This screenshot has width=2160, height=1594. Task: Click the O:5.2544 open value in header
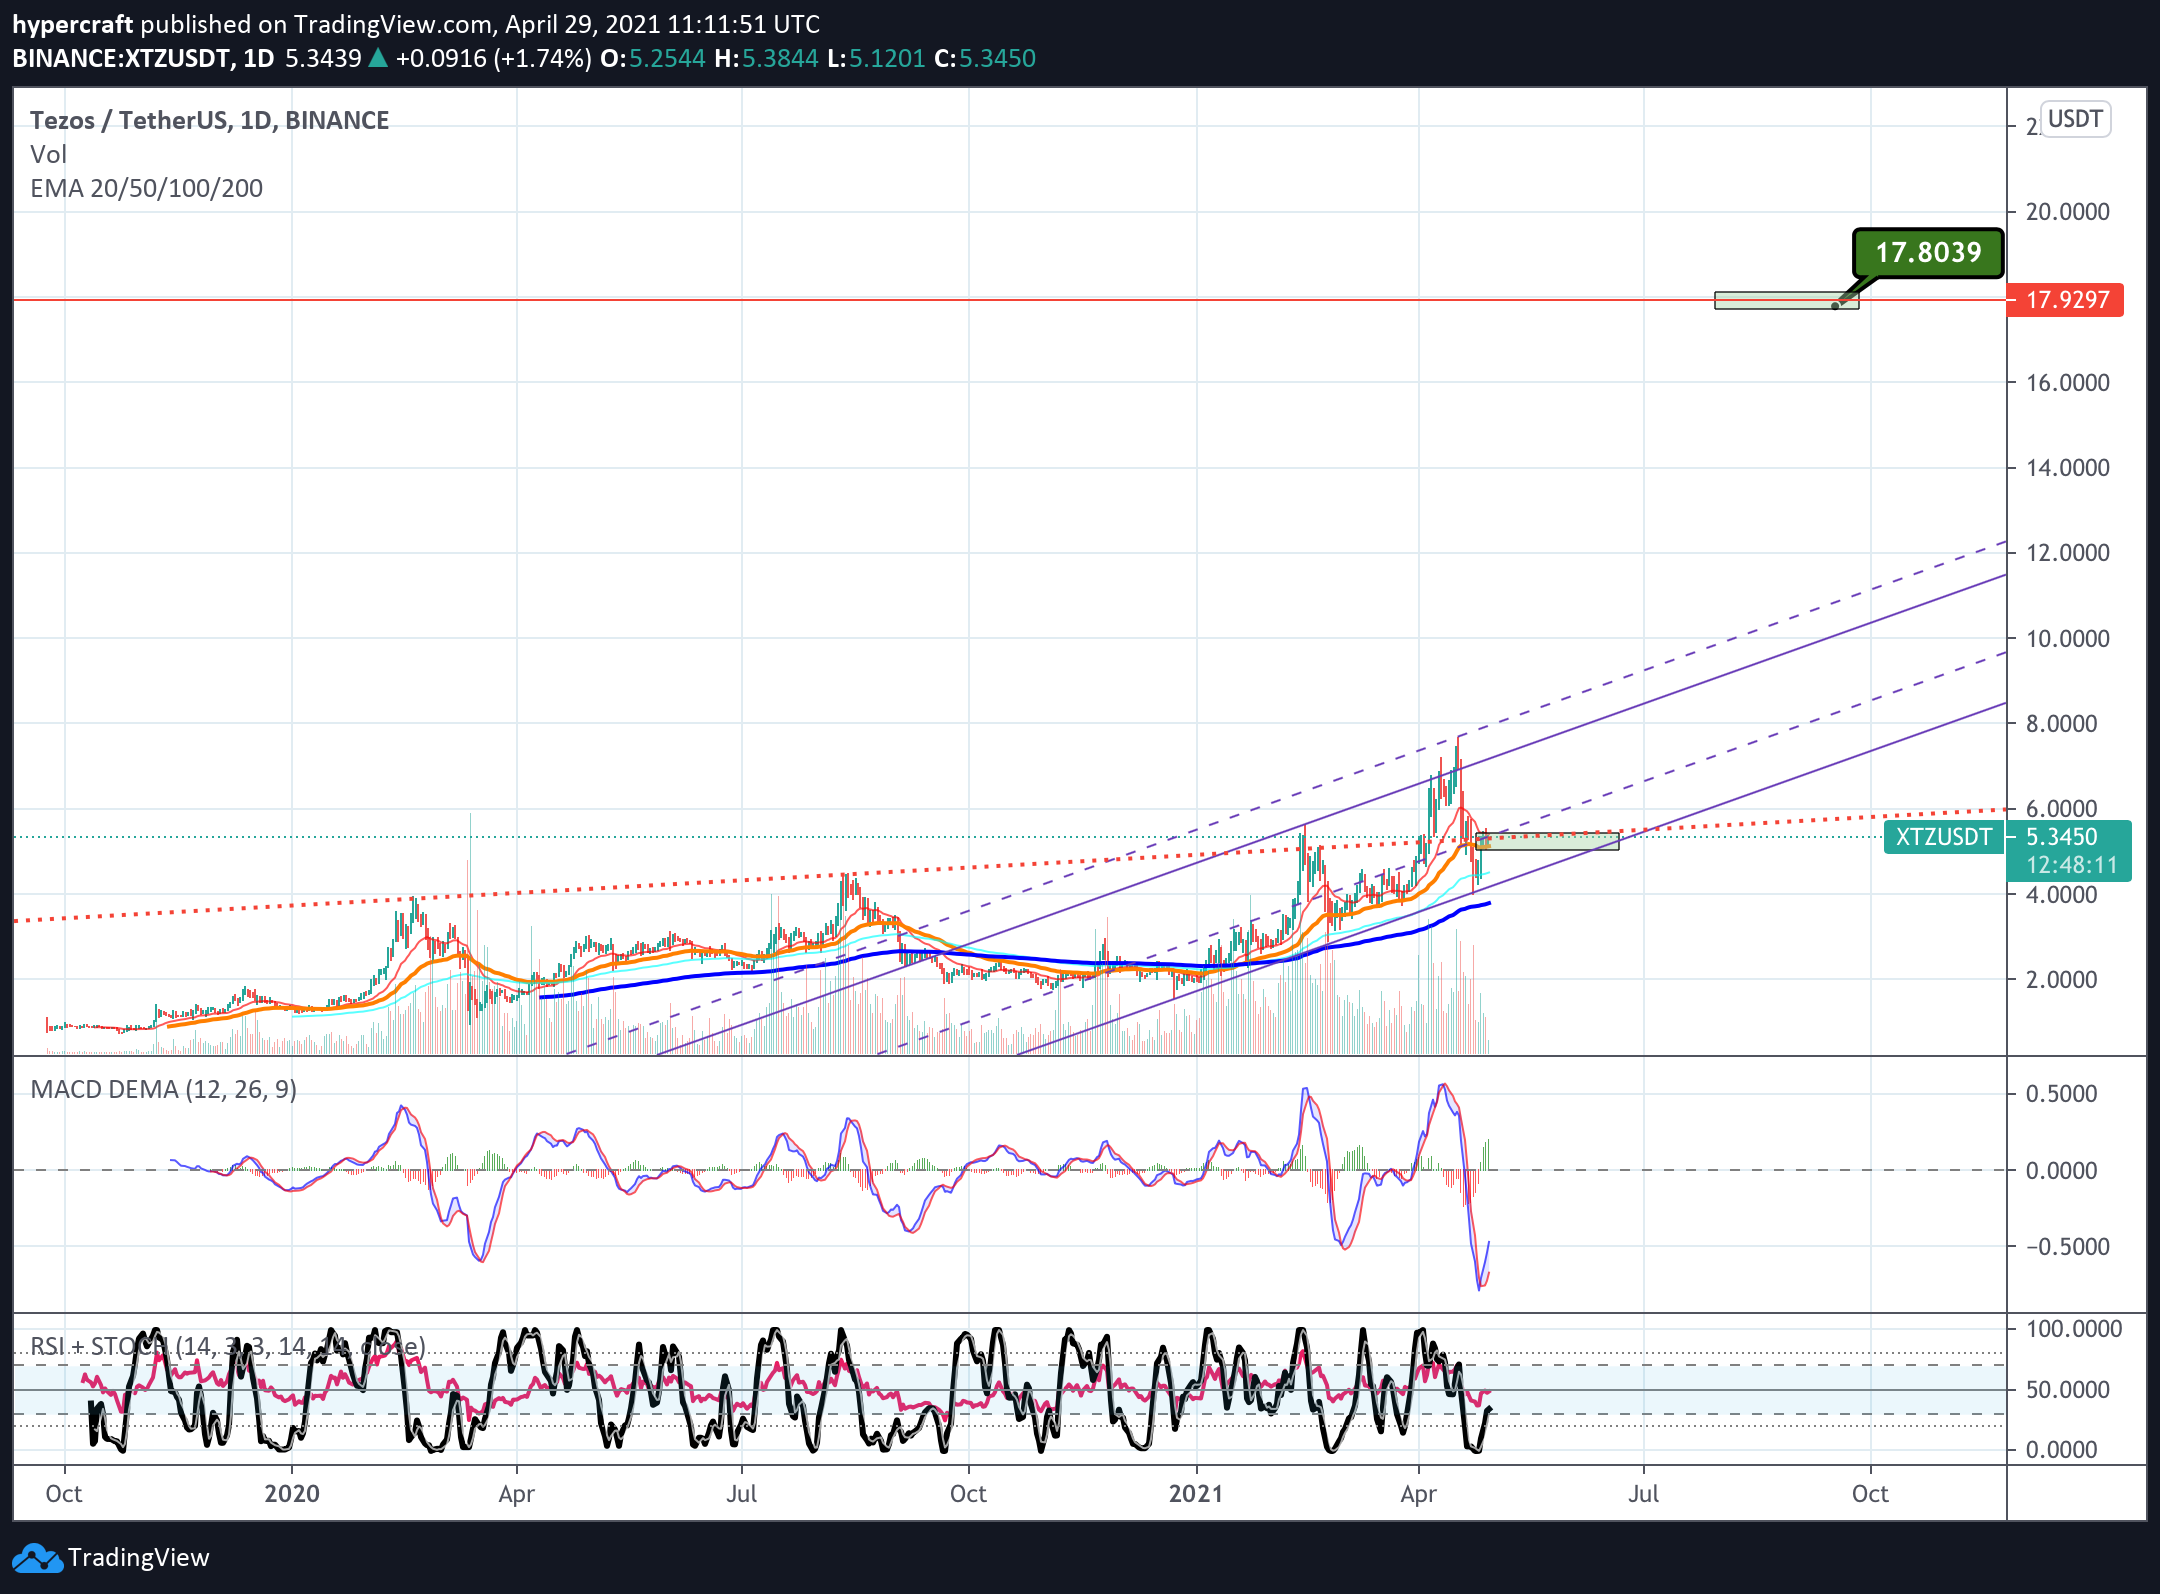click(653, 58)
